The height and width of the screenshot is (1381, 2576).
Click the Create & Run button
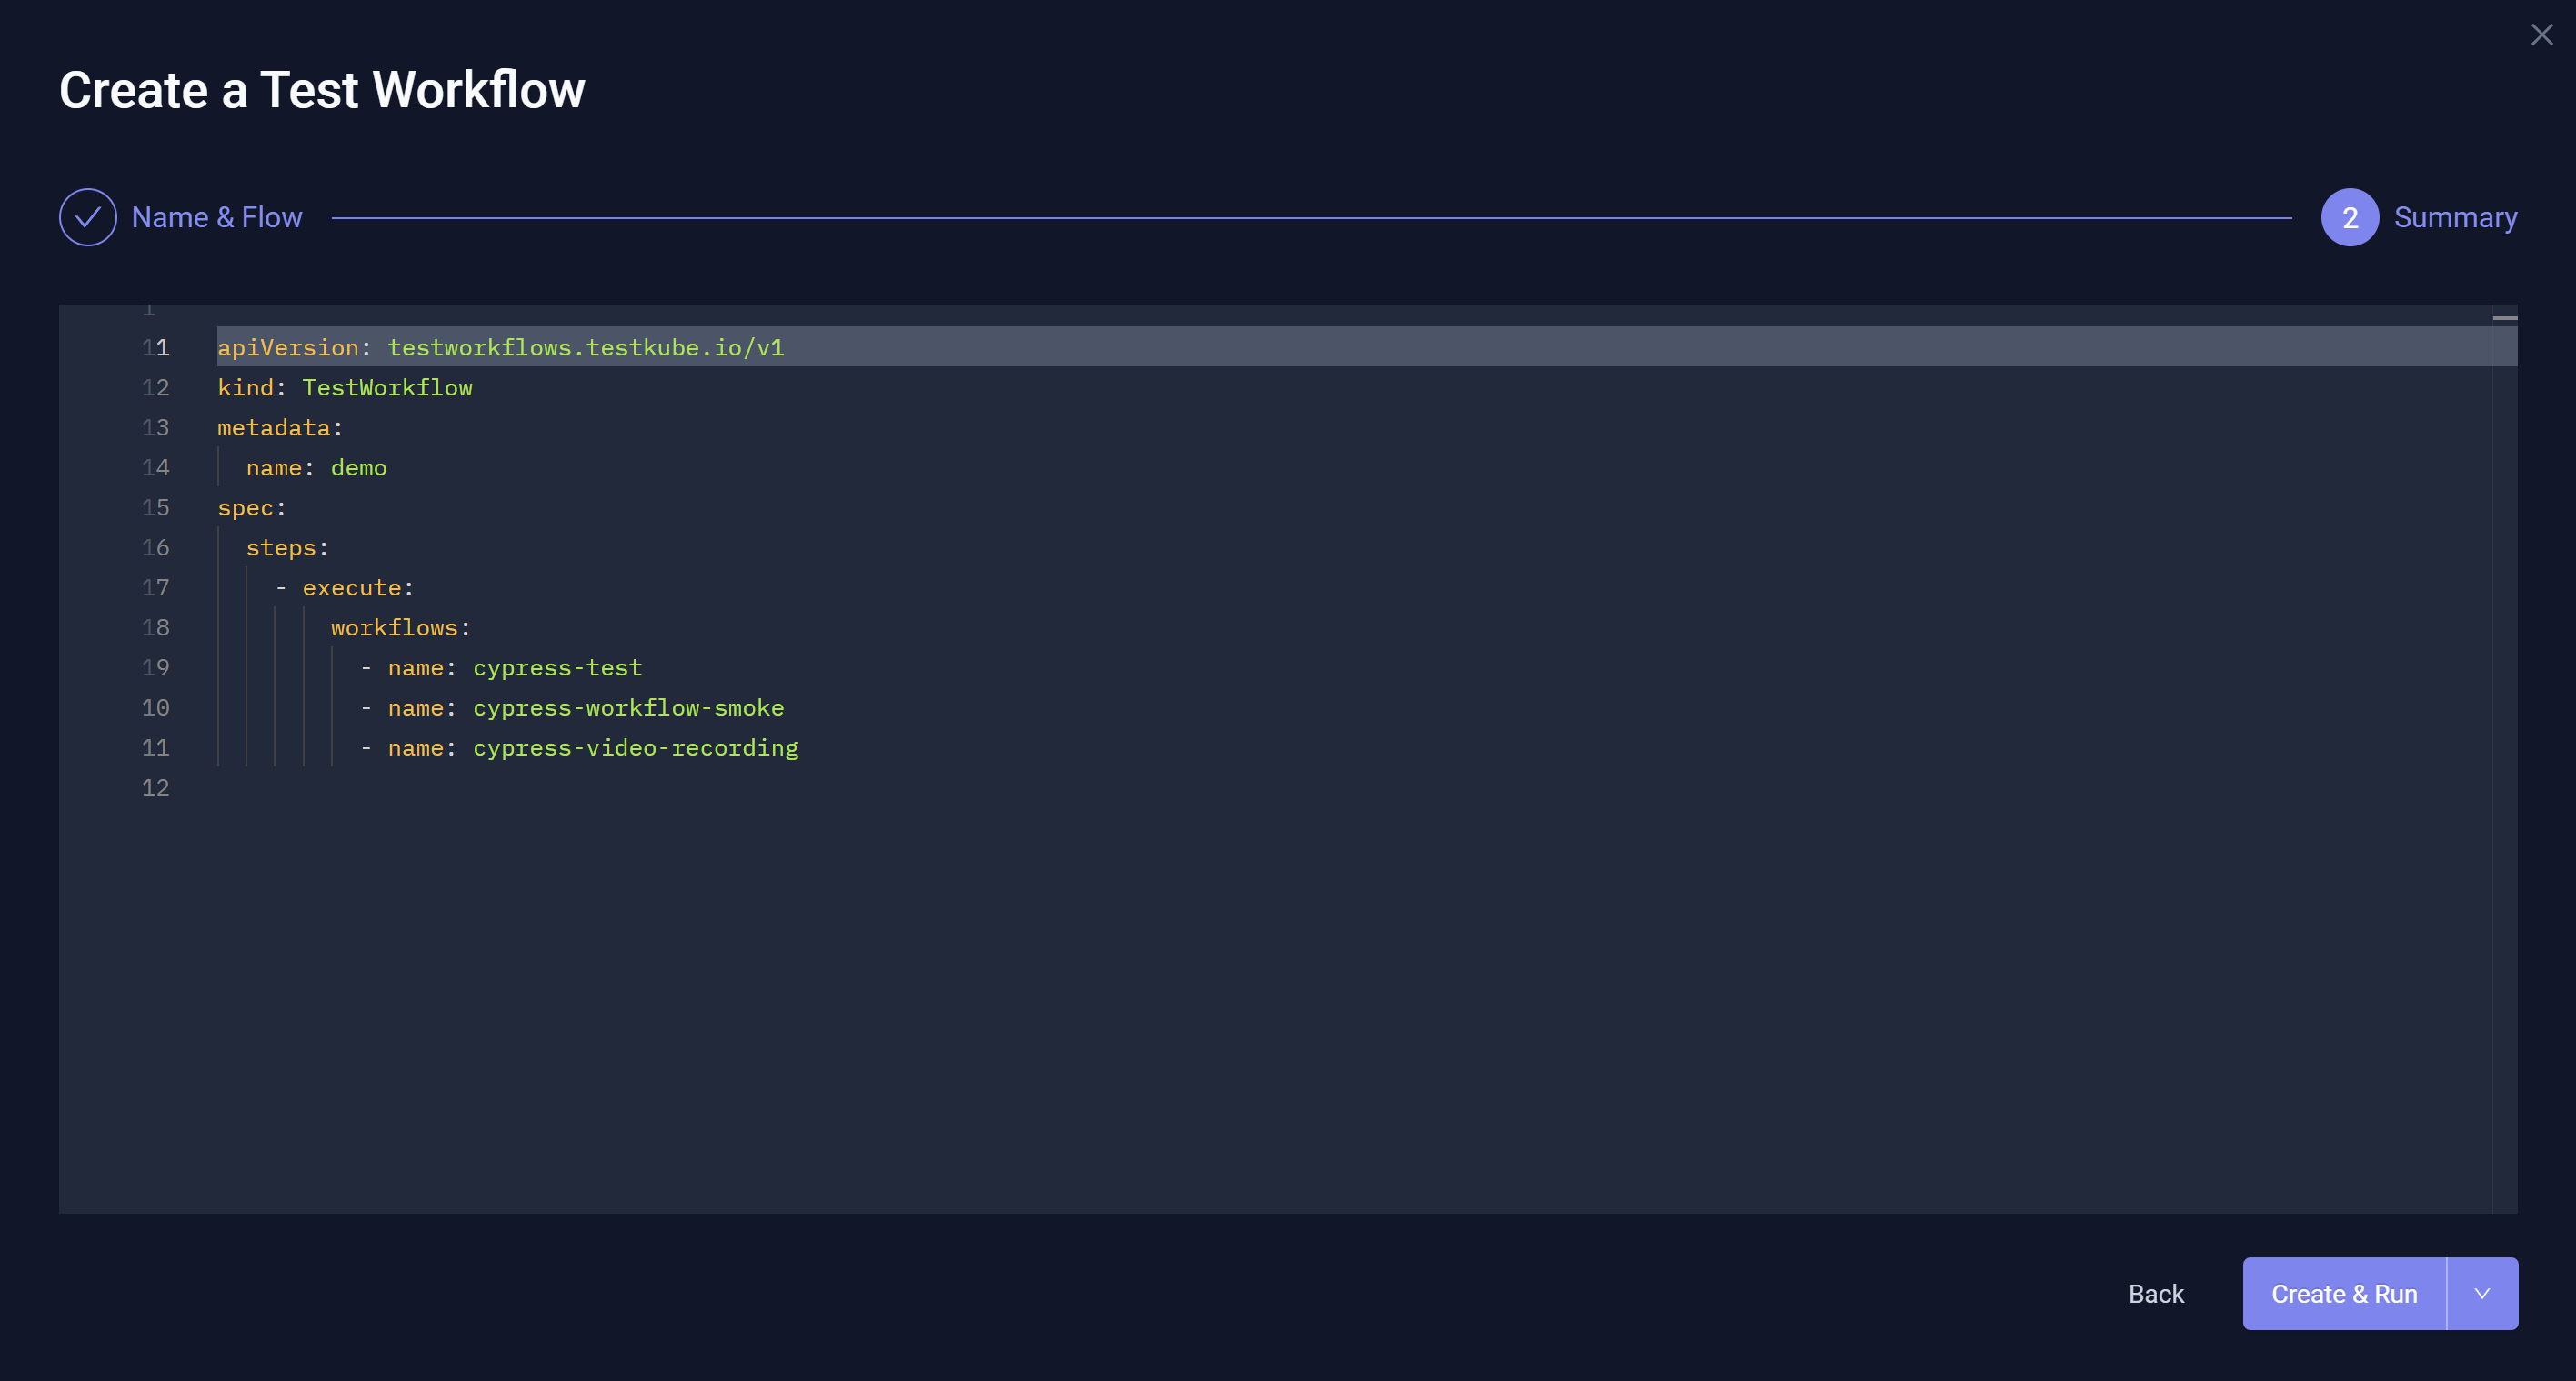tap(2345, 1293)
